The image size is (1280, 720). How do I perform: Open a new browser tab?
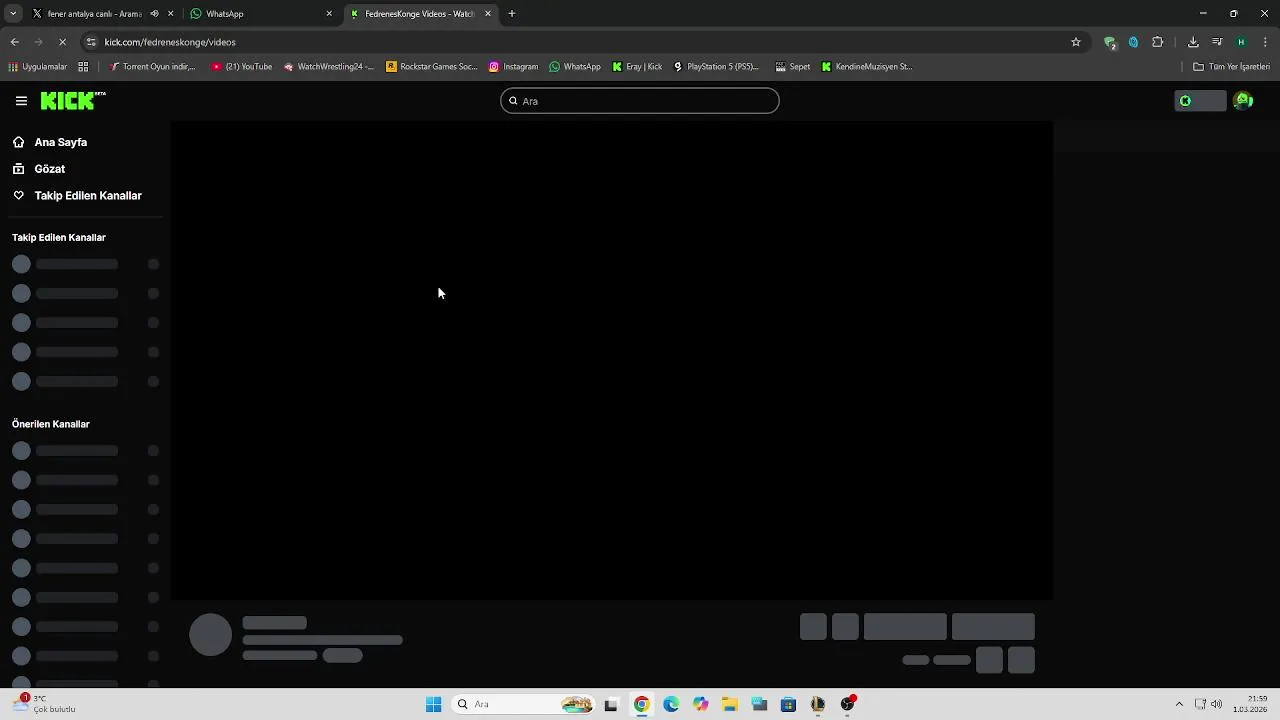[x=512, y=14]
